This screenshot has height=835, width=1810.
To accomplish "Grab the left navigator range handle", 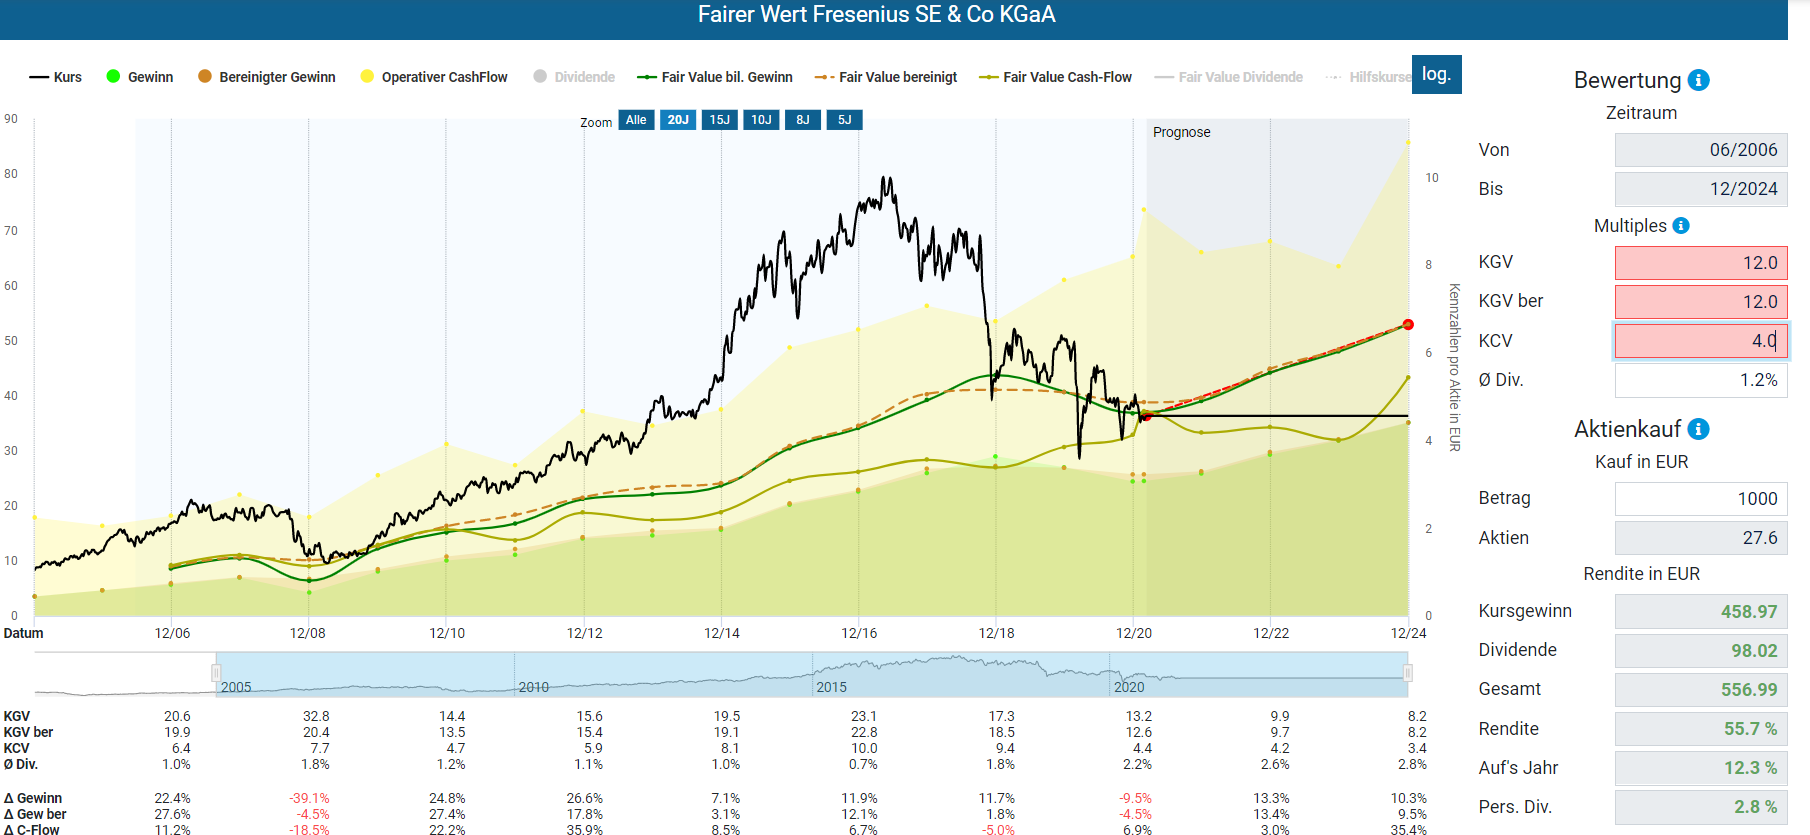I will coord(216,673).
